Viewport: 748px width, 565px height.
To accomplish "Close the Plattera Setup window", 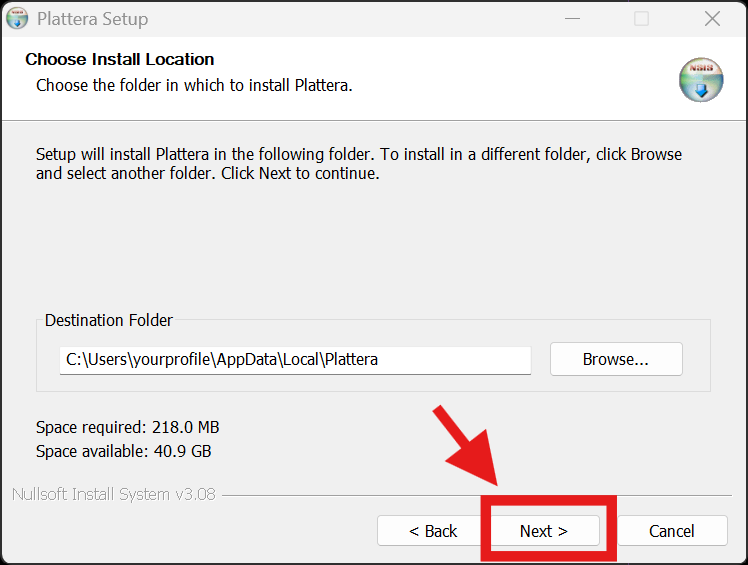I will pyautogui.click(x=712, y=18).
